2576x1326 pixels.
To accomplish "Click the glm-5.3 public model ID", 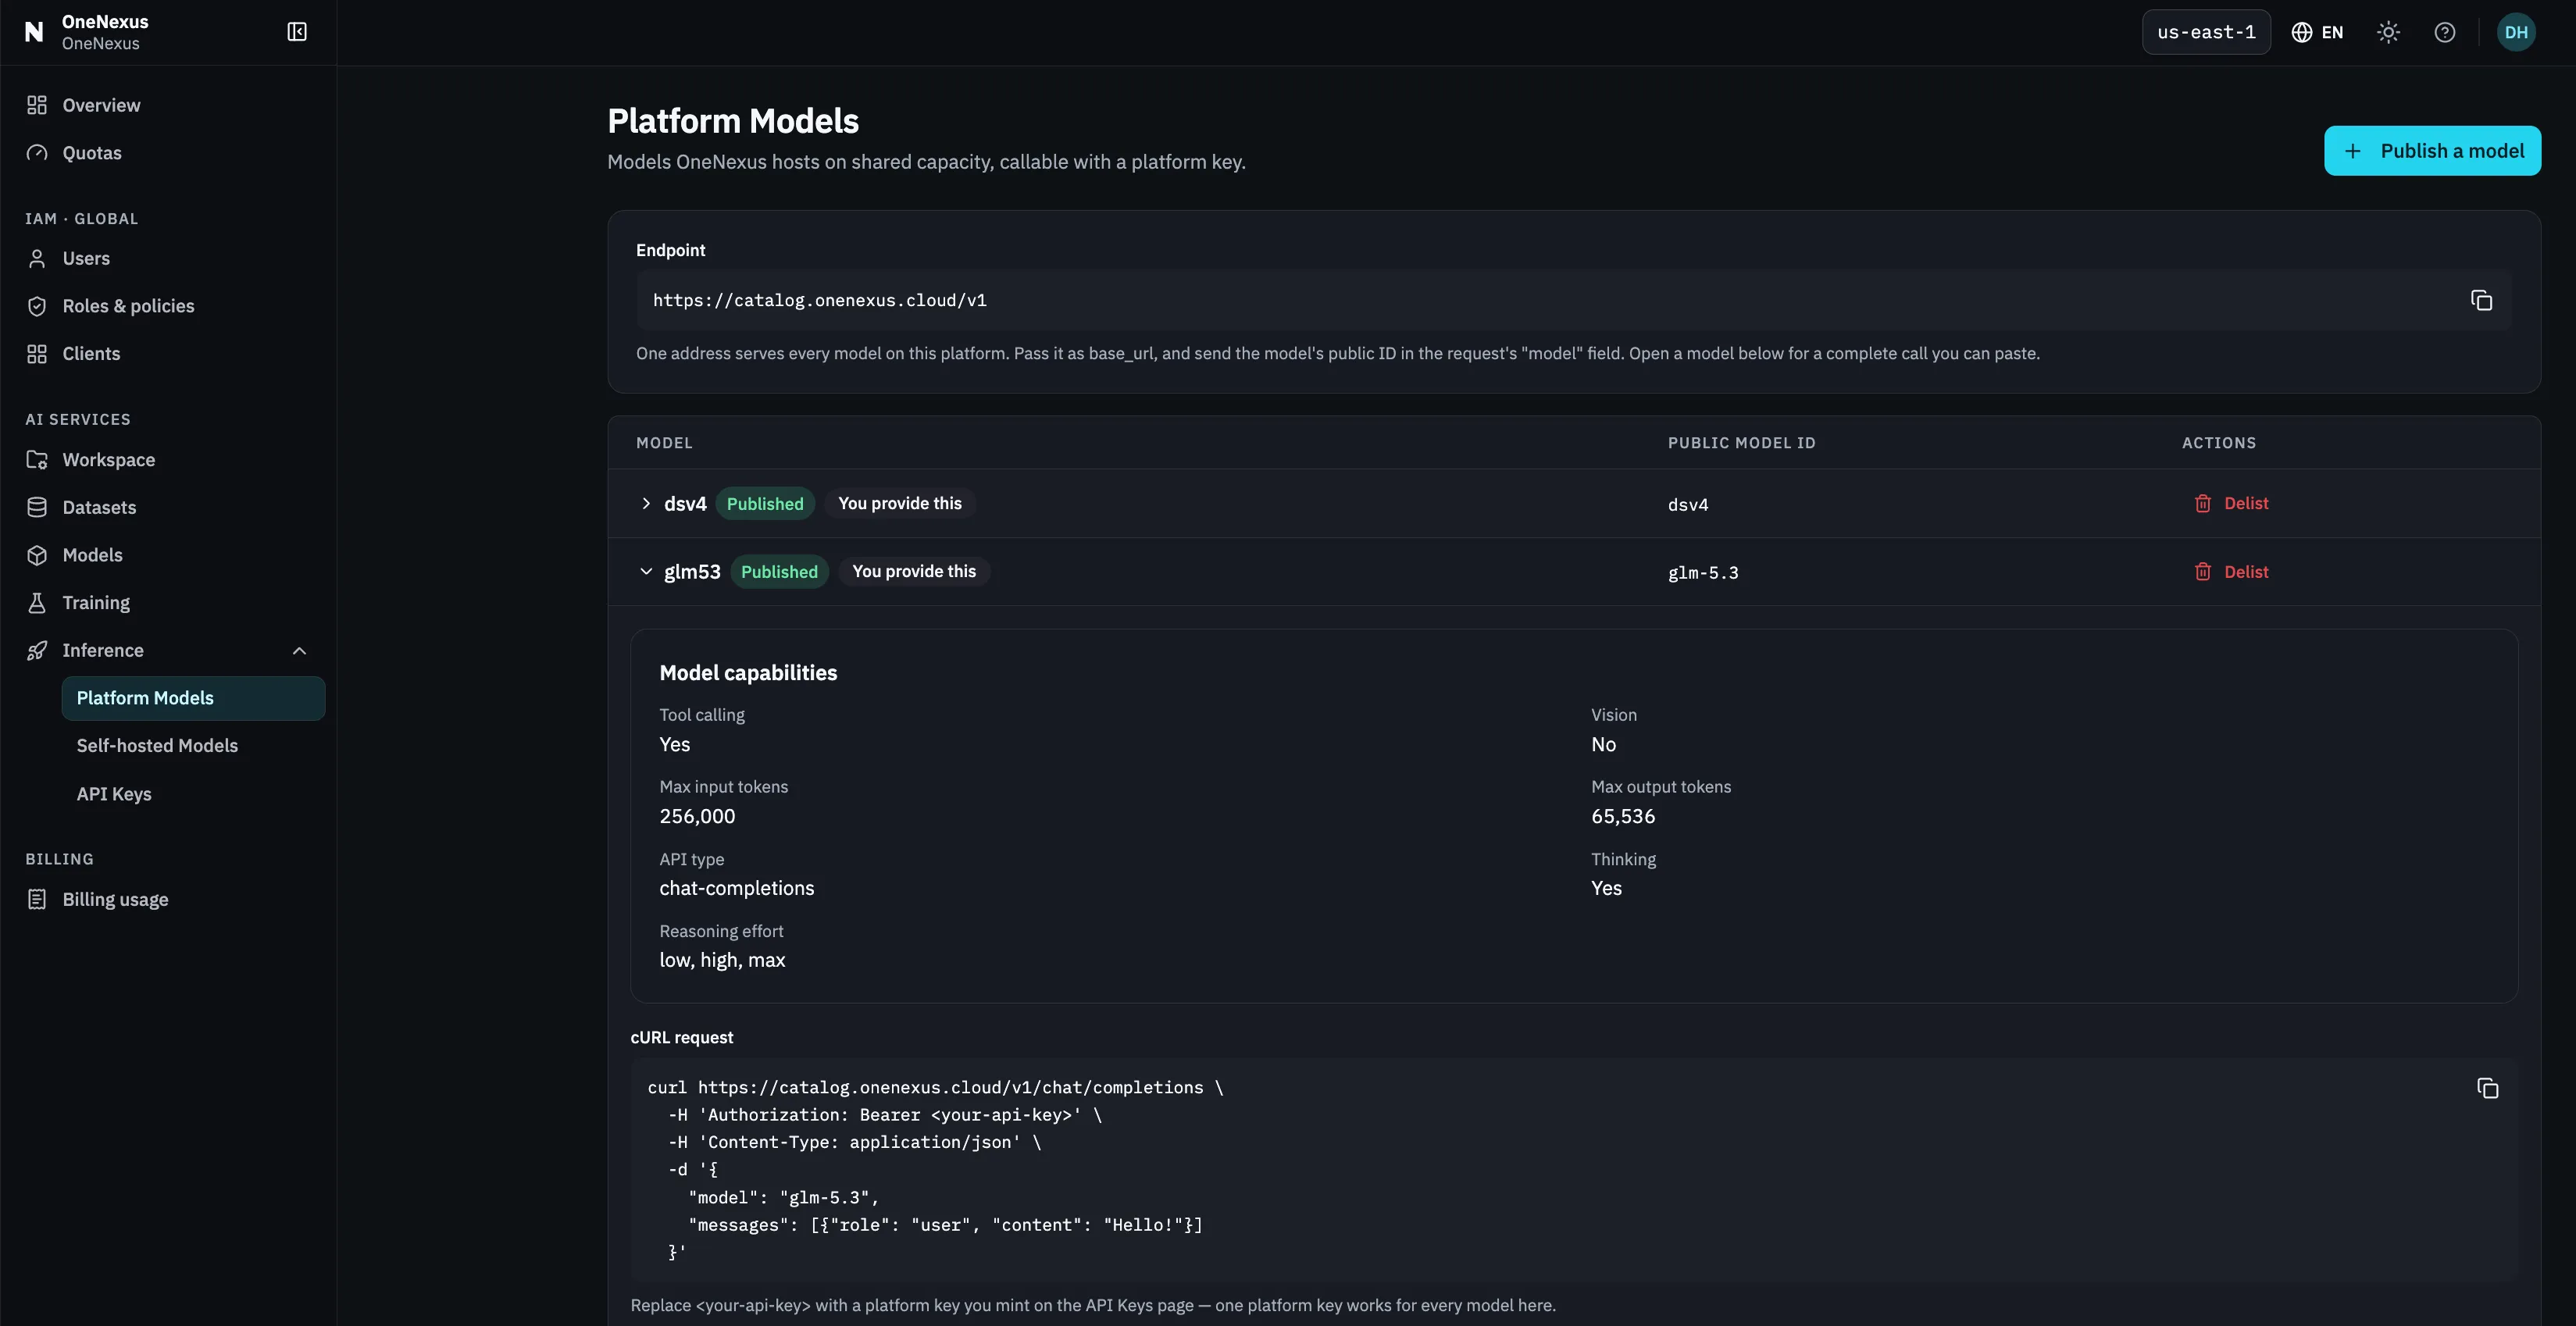I will (x=1703, y=573).
